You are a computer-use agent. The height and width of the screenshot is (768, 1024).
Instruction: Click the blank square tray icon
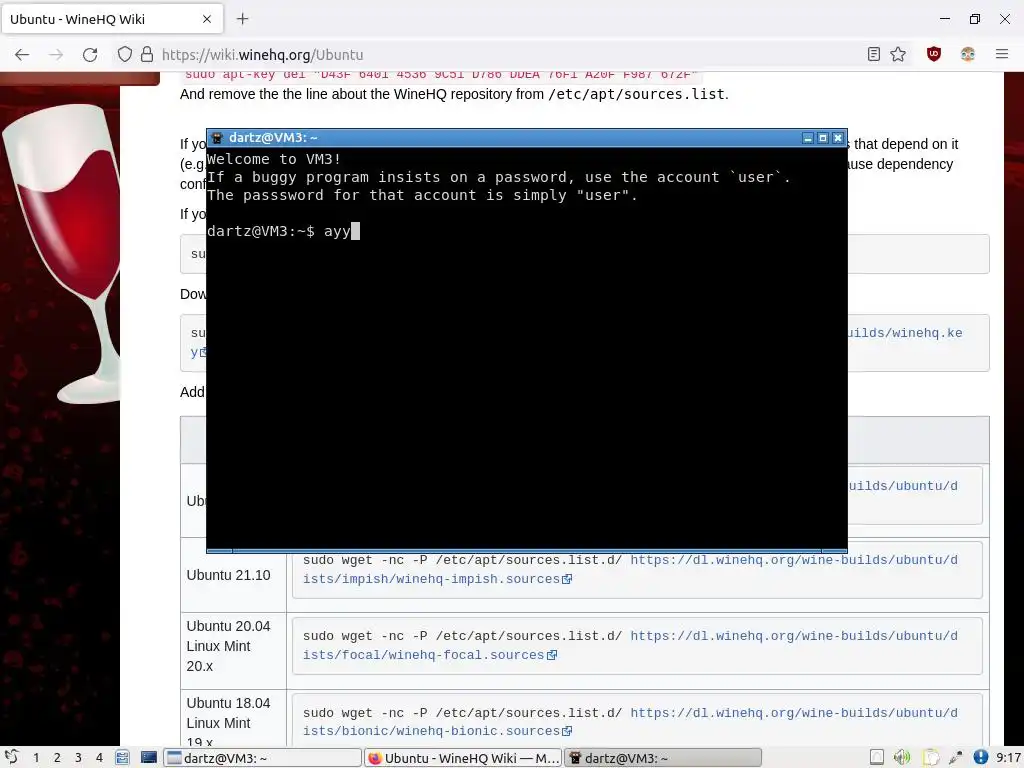tap(877, 758)
